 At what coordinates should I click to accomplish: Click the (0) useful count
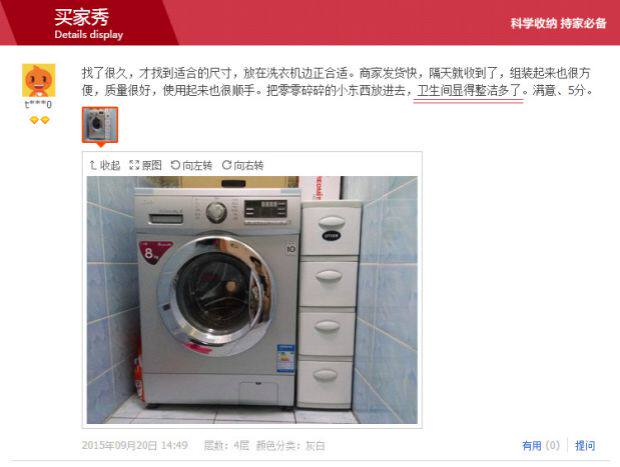pyautogui.click(x=552, y=446)
